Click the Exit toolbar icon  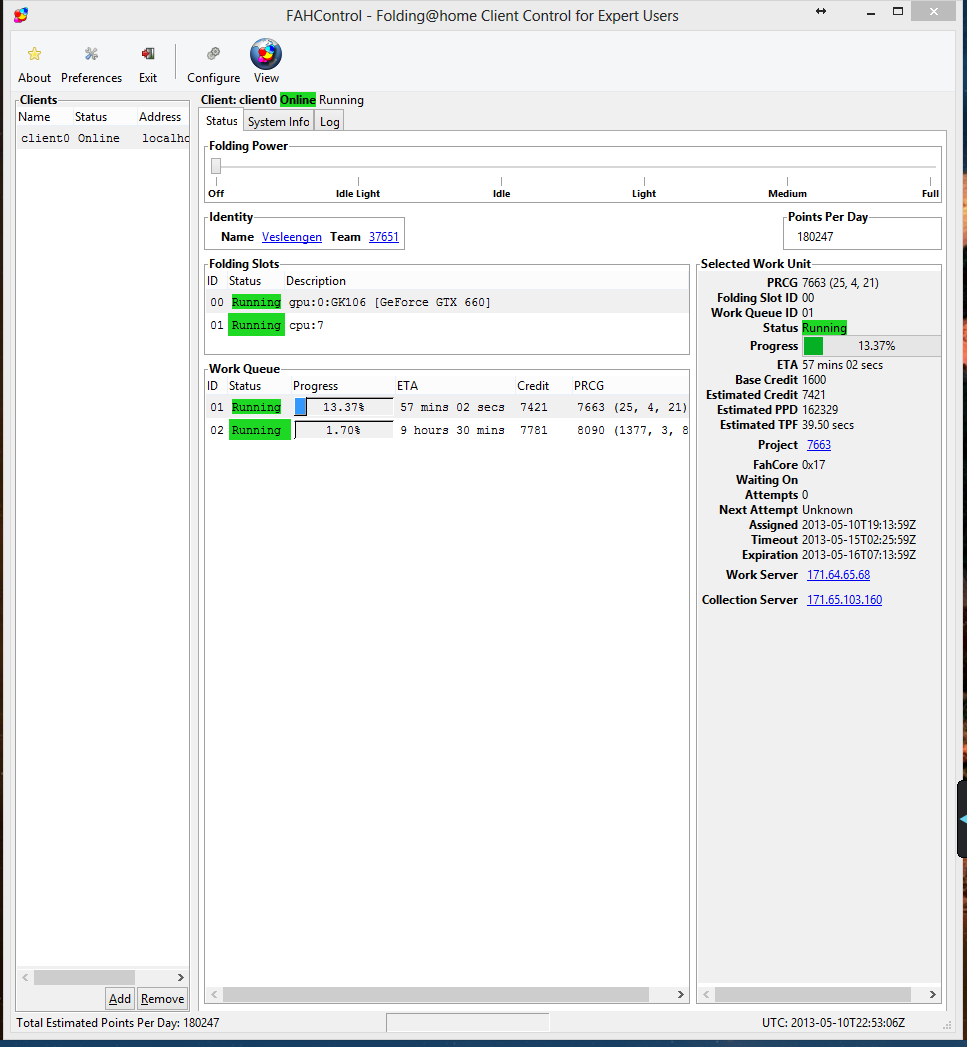(x=148, y=65)
